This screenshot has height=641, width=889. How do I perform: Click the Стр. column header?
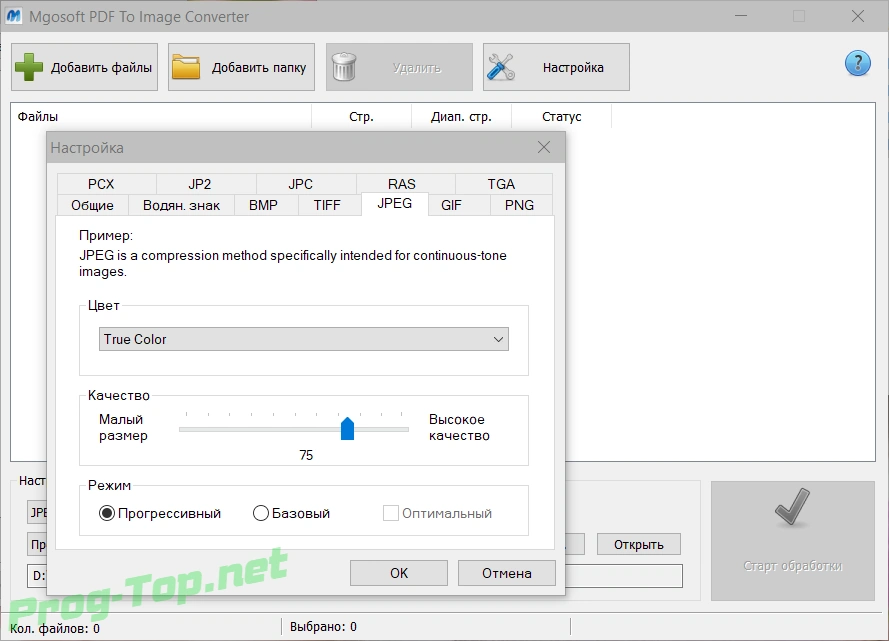[x=361, y=117]
